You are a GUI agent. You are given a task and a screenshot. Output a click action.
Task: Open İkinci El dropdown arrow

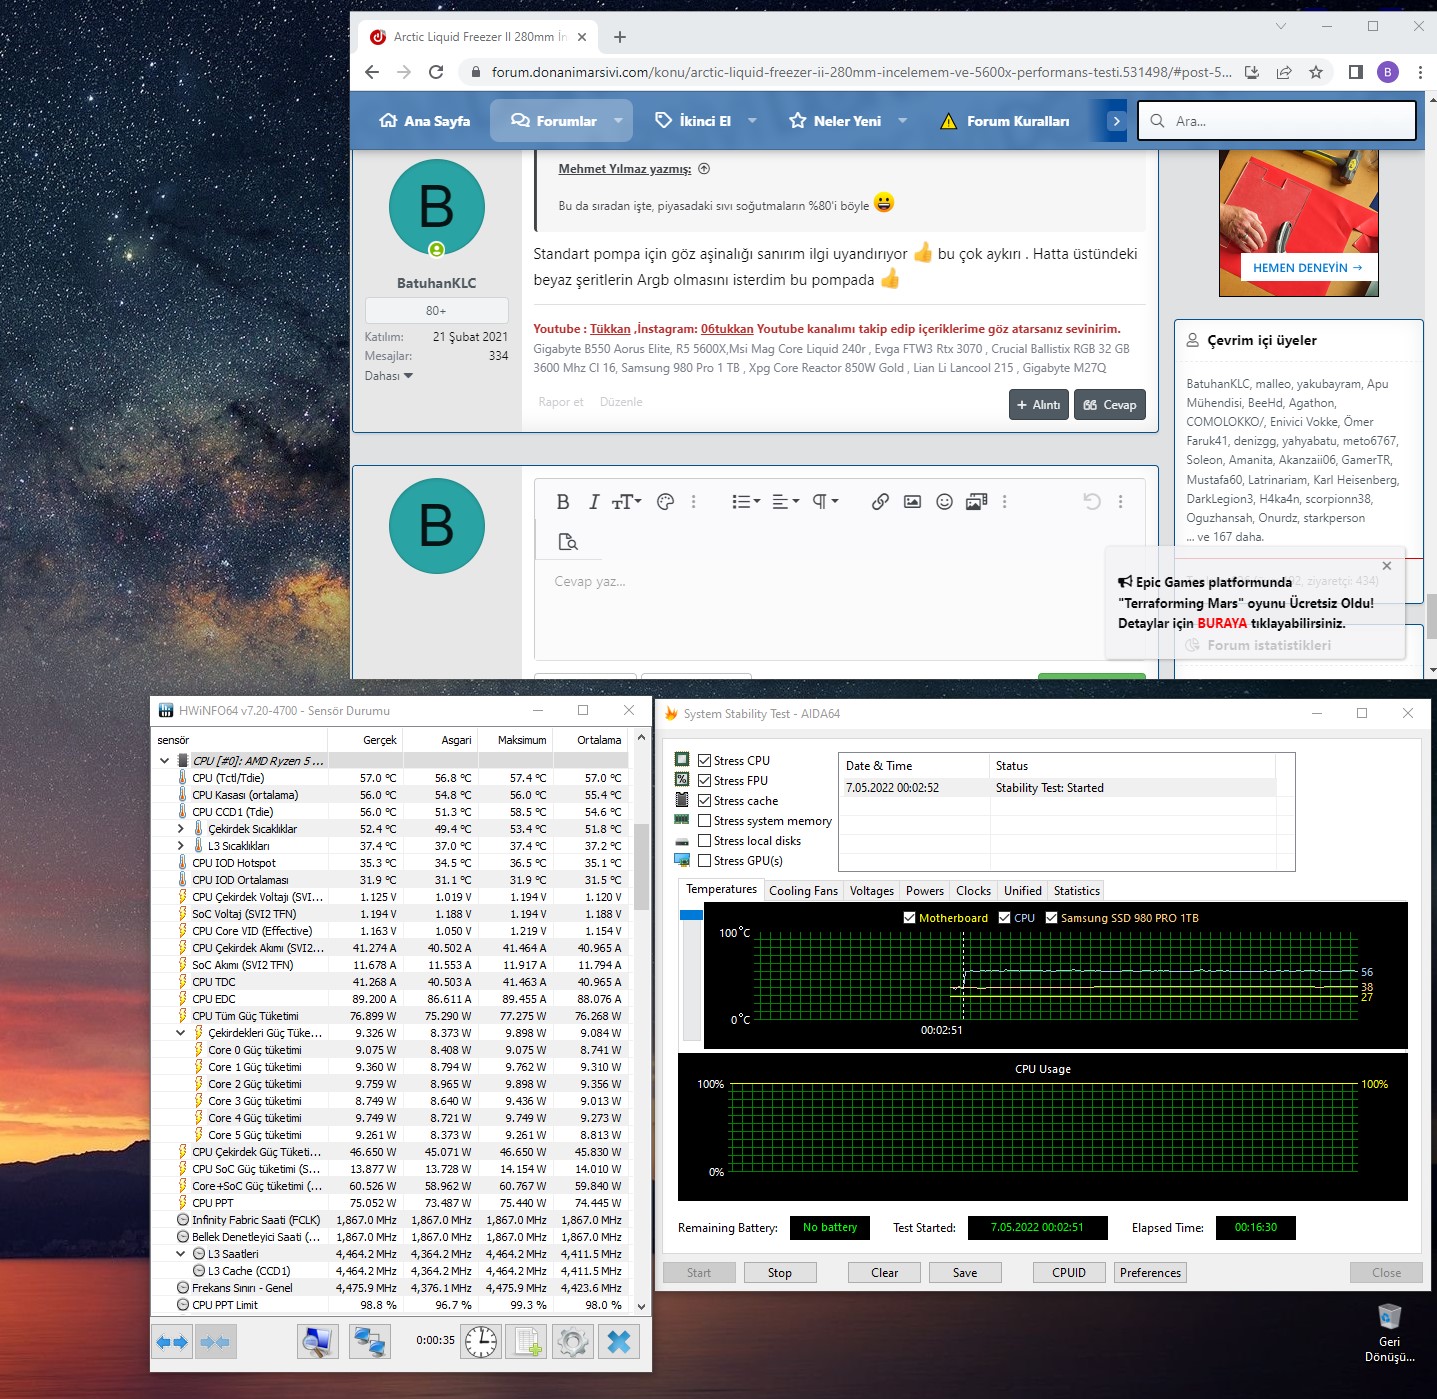point(752,121)
